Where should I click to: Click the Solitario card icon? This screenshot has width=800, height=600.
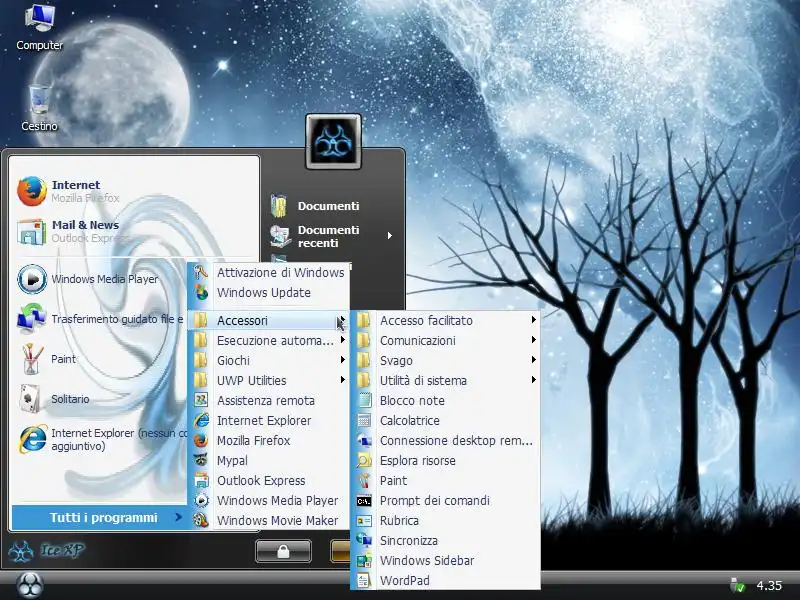coord(31,398)
